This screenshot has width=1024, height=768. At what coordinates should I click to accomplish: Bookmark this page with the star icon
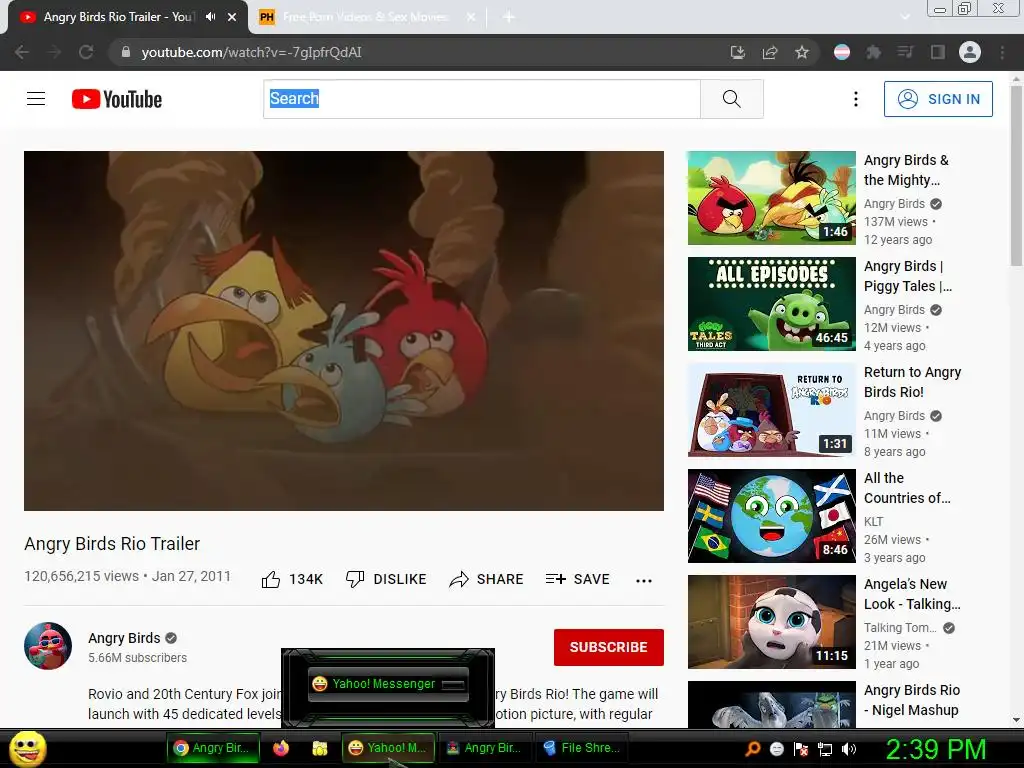click(x=802, y=52)
